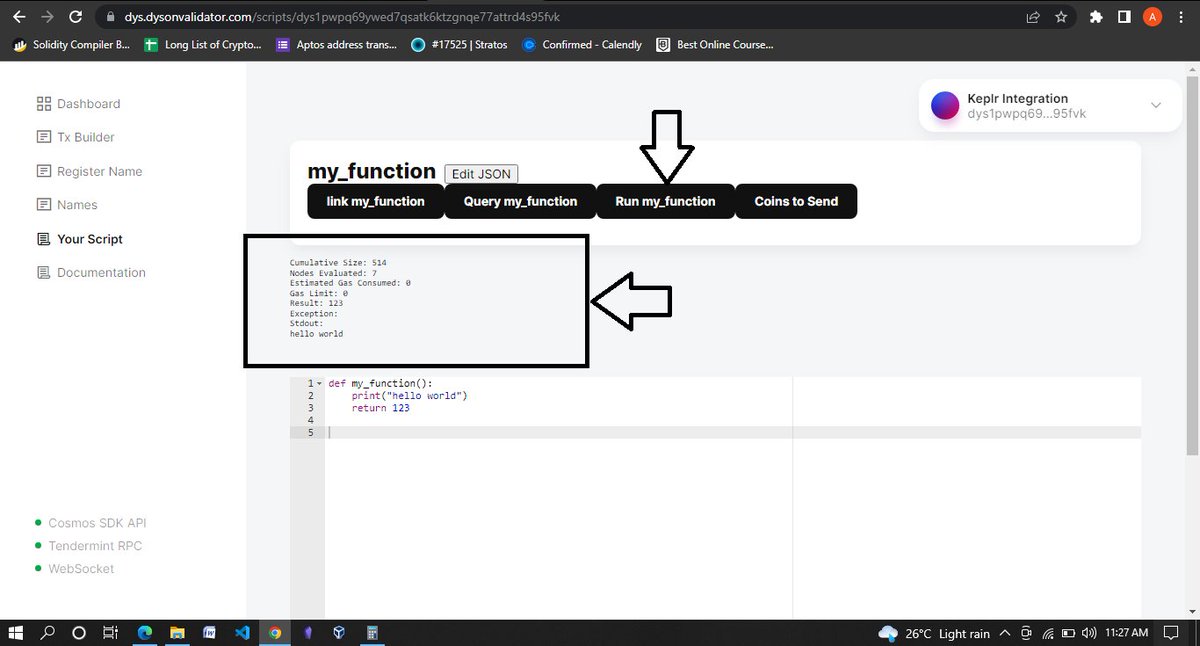Open Visual Studio Code from taskbar
Viewport: 1200px width, 646px height.
coord(242,632)
